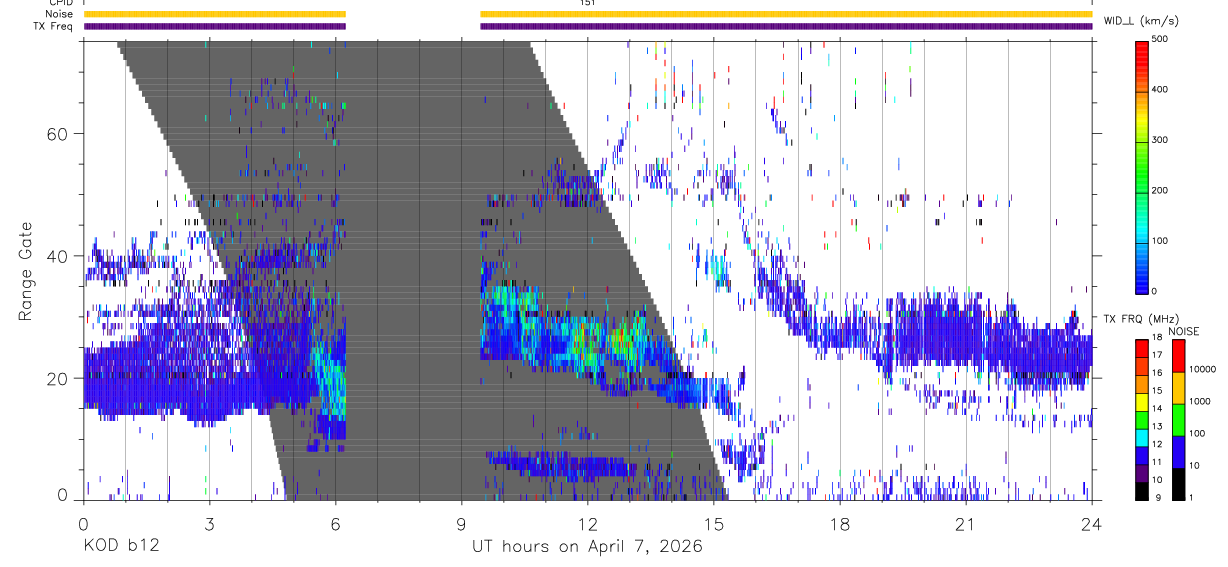Click the 15 tick label on the UT hours axis
The height and width of the screenshot is (567, 1228).
pyautogui.click(x=713, y=524)
